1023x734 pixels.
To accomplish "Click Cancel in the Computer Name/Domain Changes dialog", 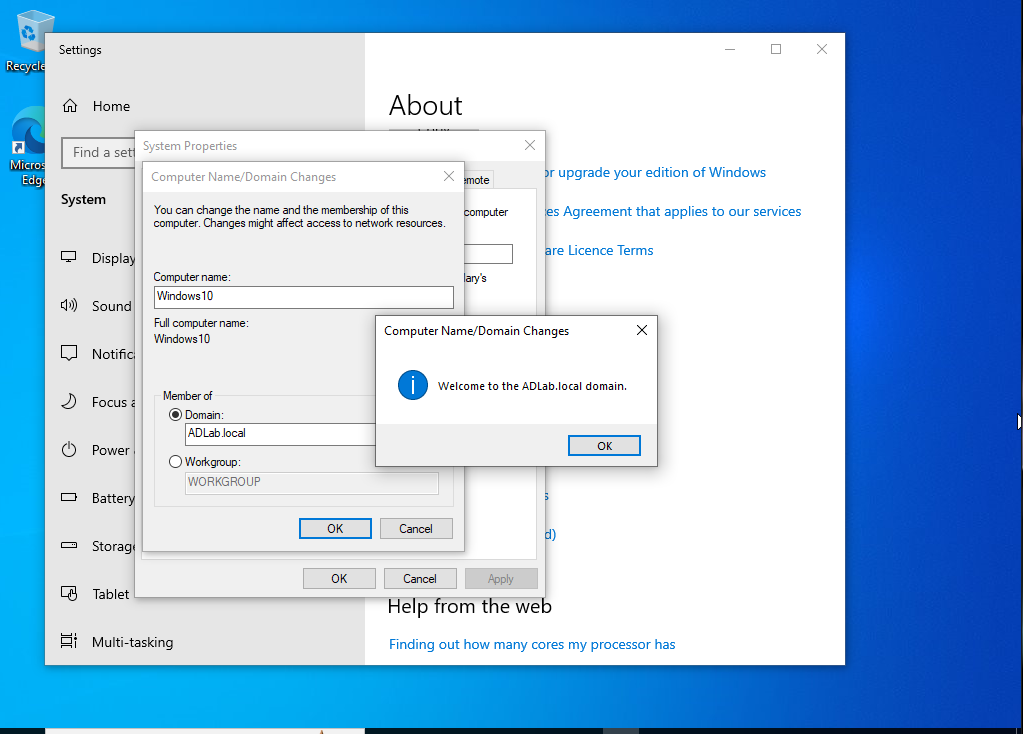I will point(416,528).
